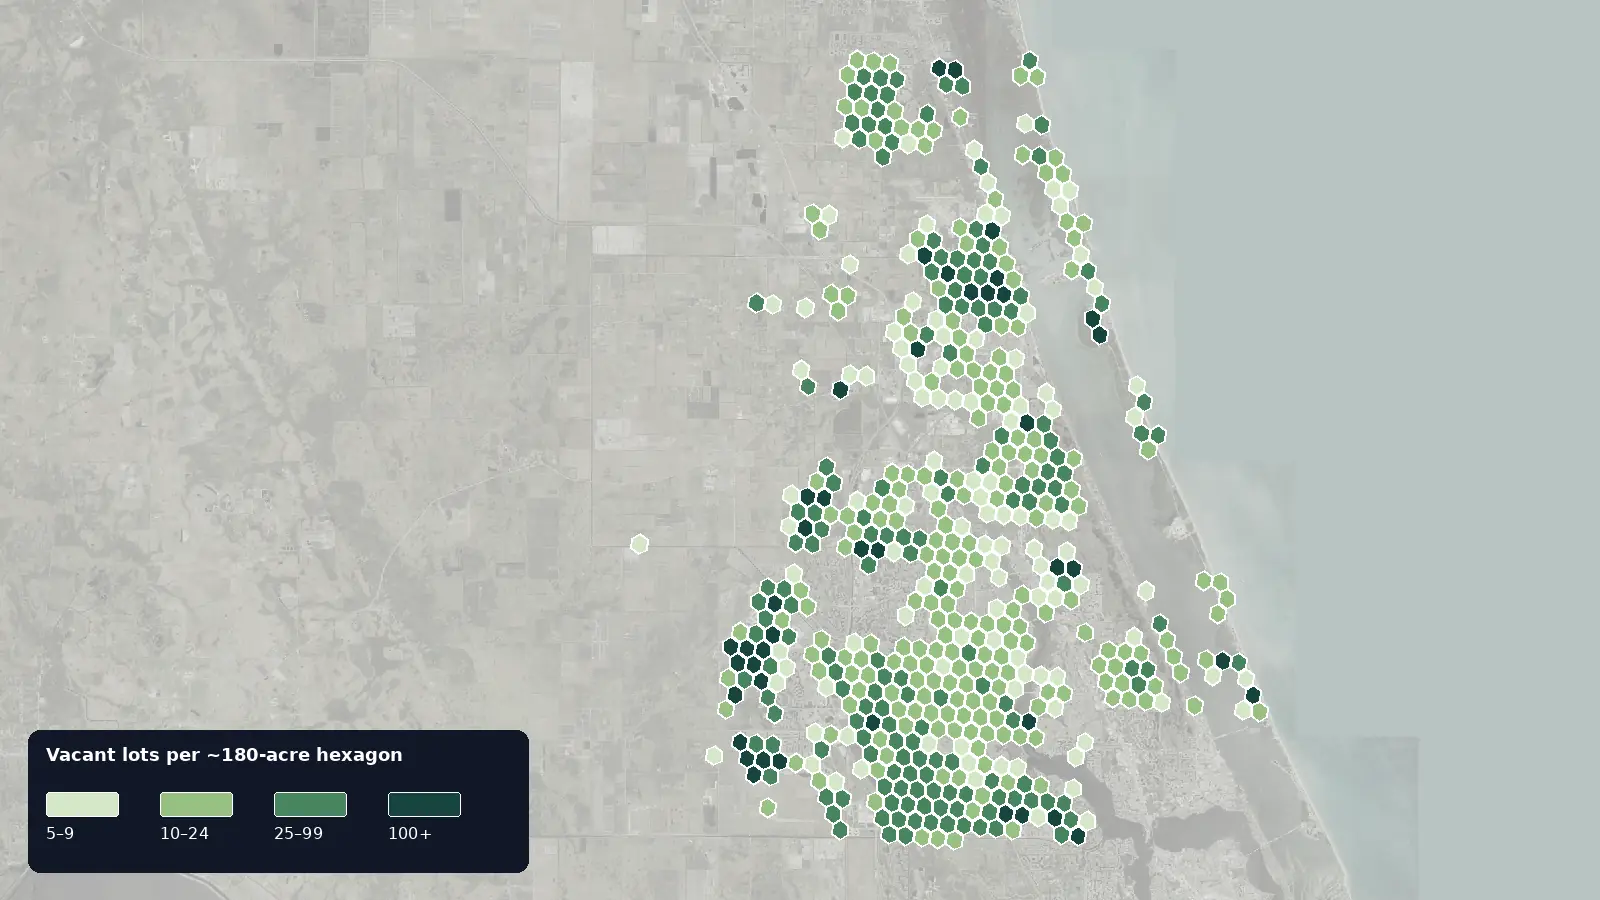Click the 5–9 lightest green legend swatch

82,804
